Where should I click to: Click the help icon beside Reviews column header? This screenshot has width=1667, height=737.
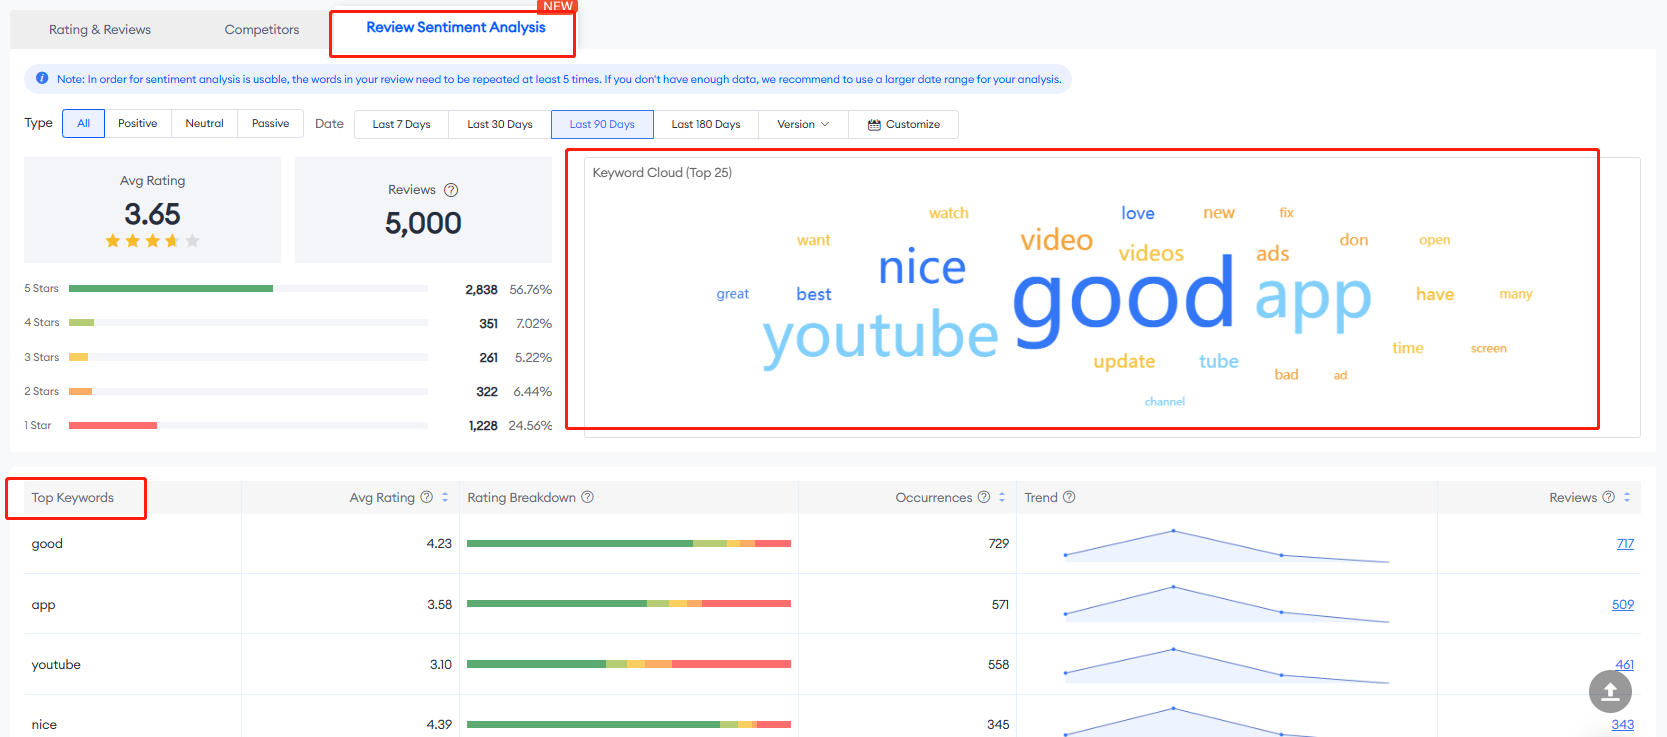[x=1609, y=497]
